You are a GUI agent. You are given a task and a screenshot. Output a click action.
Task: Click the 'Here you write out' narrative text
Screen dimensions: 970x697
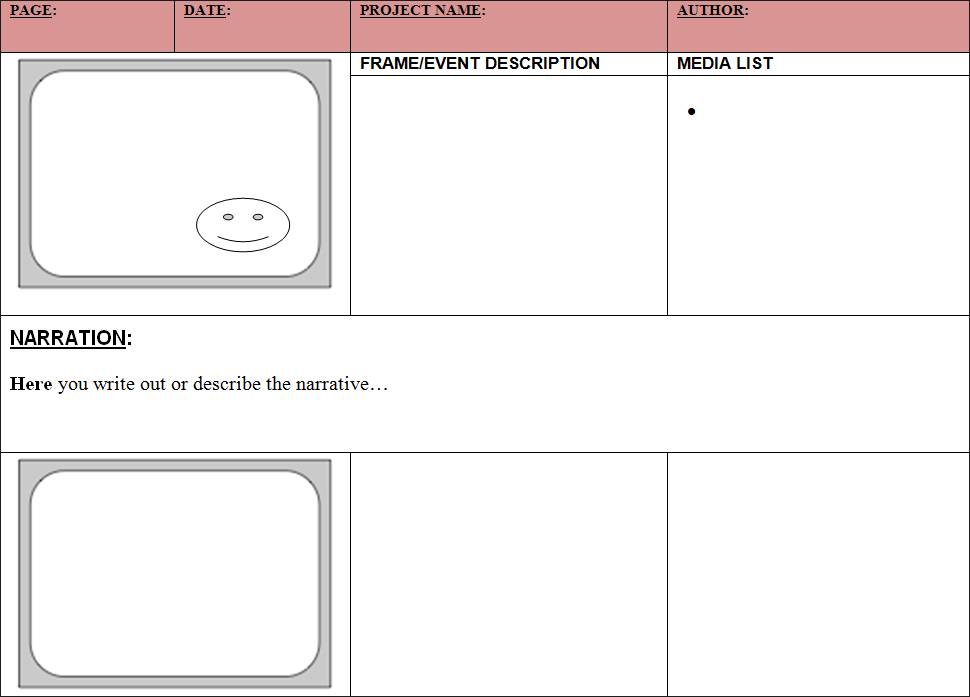click(199, 384)
